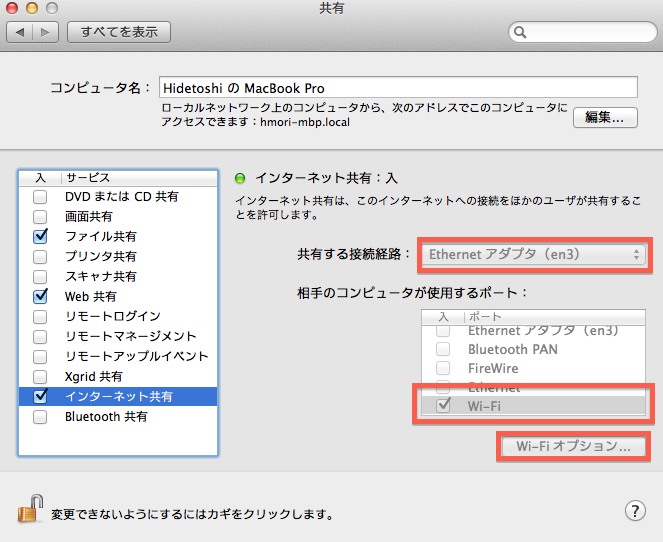Enable プリンタ共有 checkbox
The image size is (663, 542).
40,256
